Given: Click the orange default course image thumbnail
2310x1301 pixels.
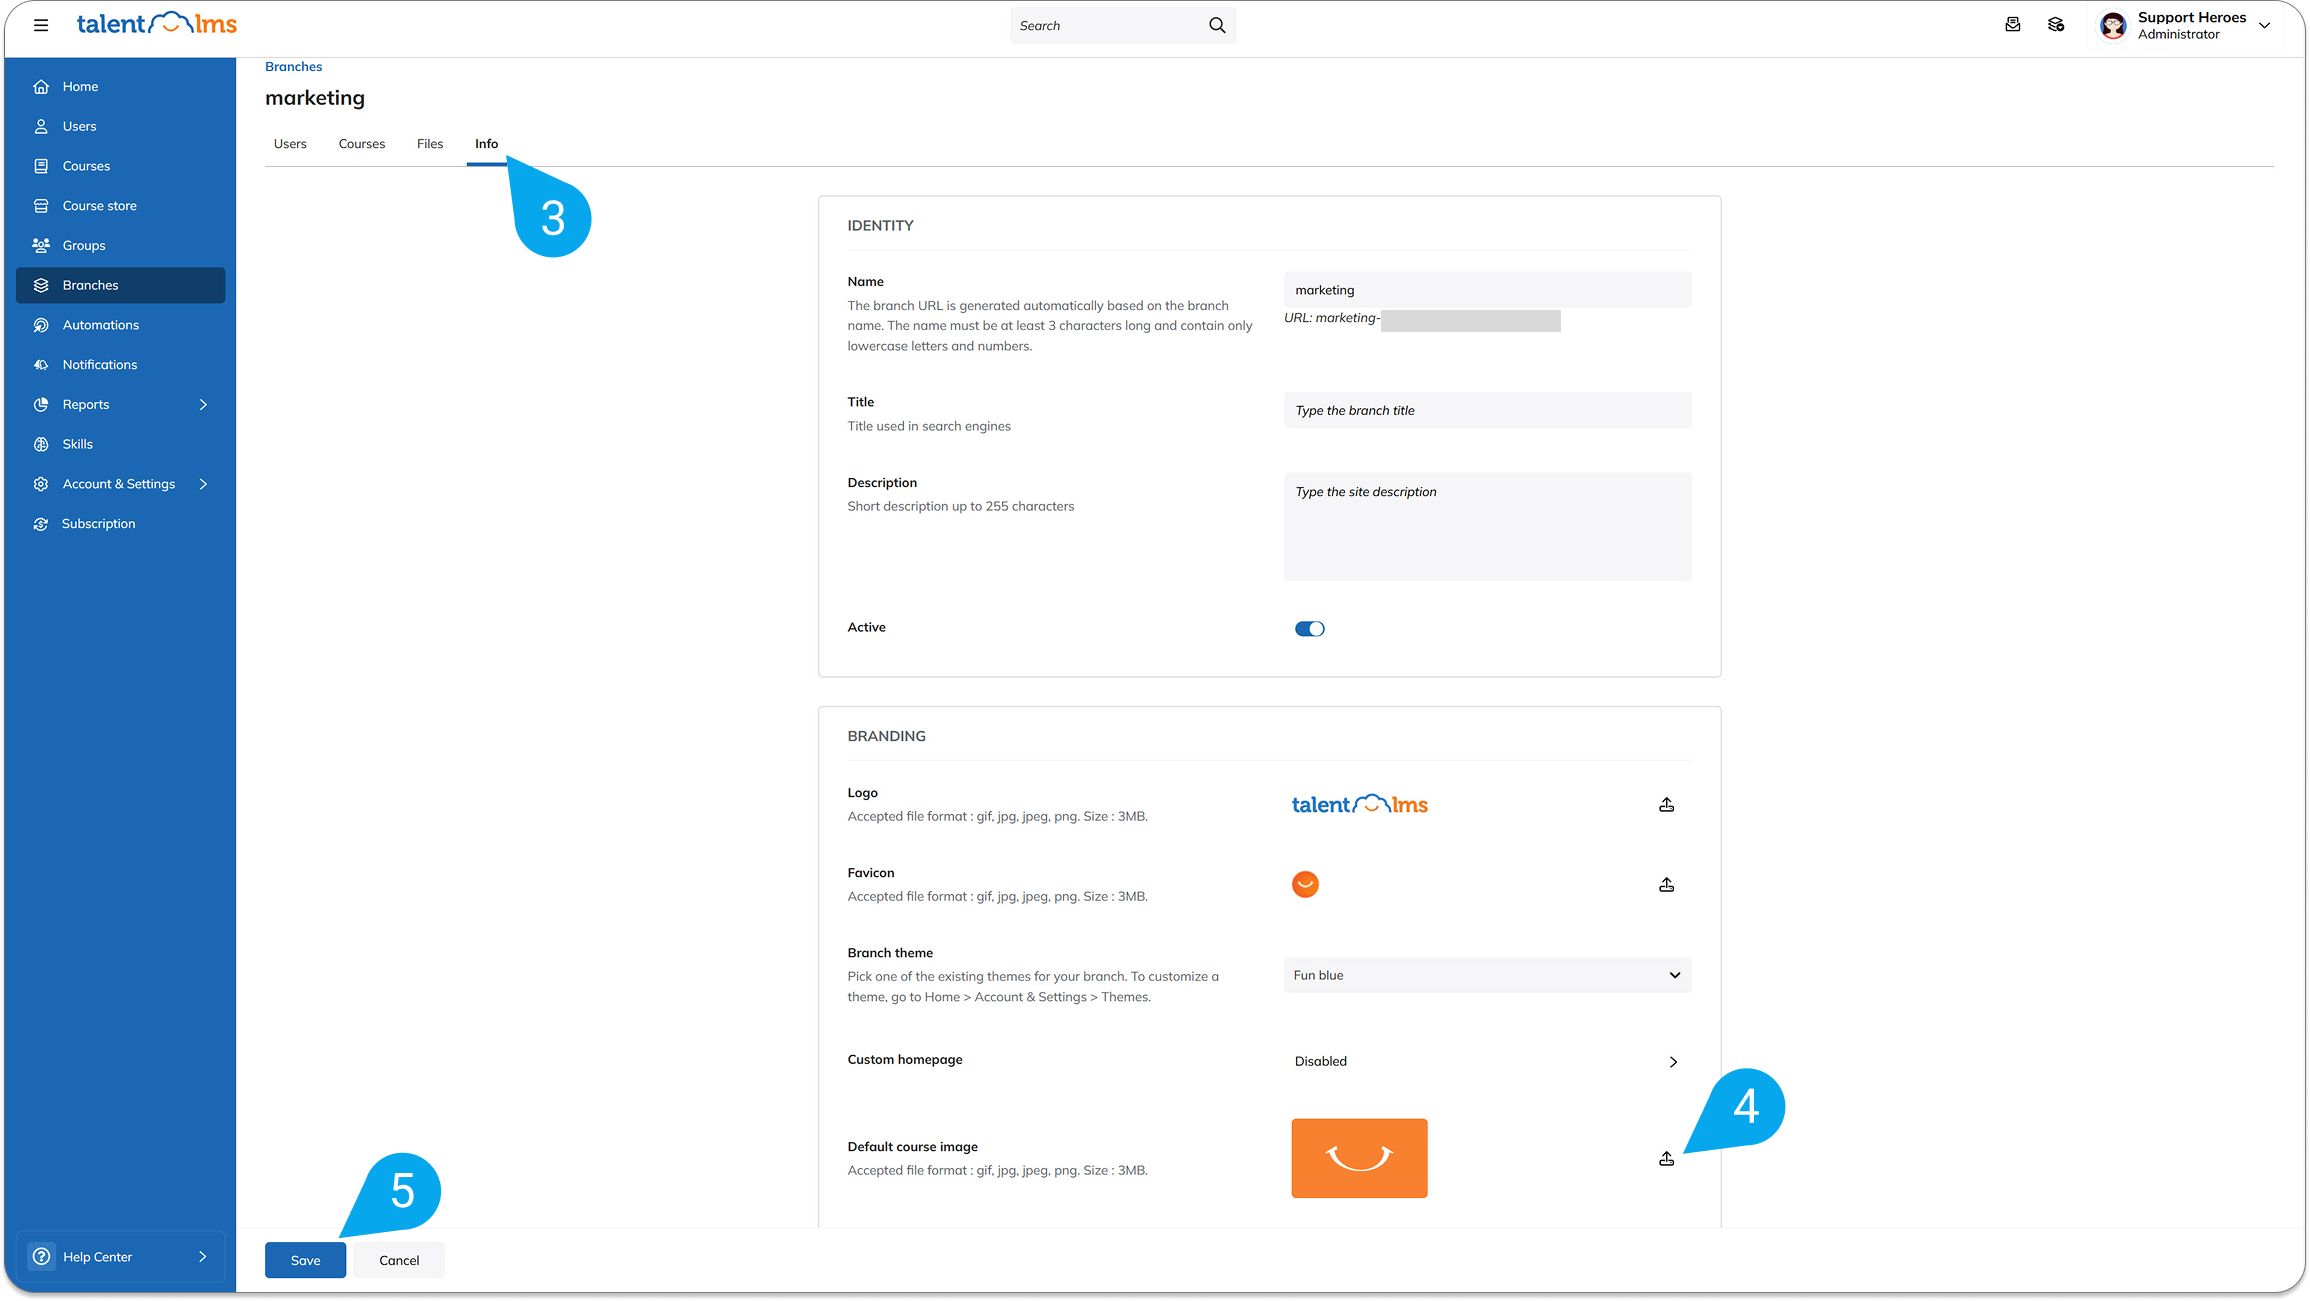Looking at the screenshot, I should 1359,1158.
